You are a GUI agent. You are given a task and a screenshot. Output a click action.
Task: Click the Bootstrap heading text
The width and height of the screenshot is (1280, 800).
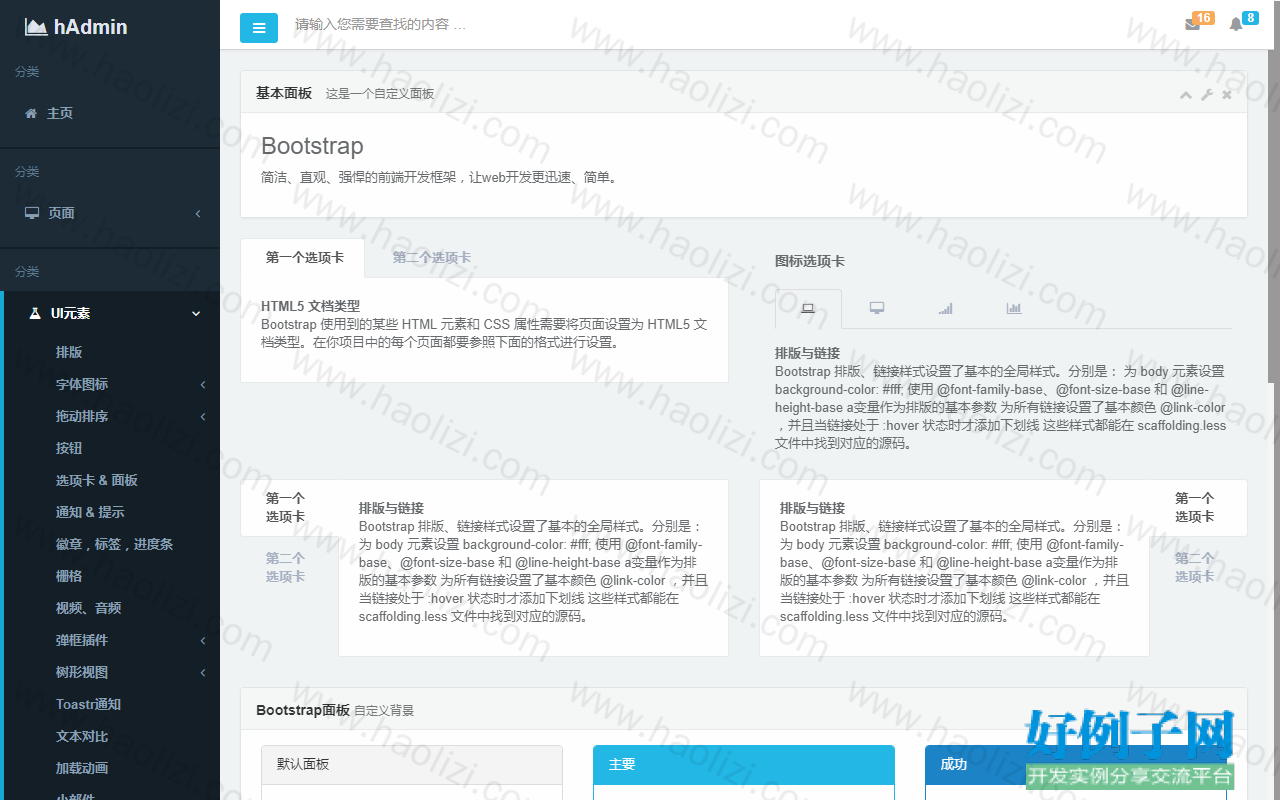[312, 146]
